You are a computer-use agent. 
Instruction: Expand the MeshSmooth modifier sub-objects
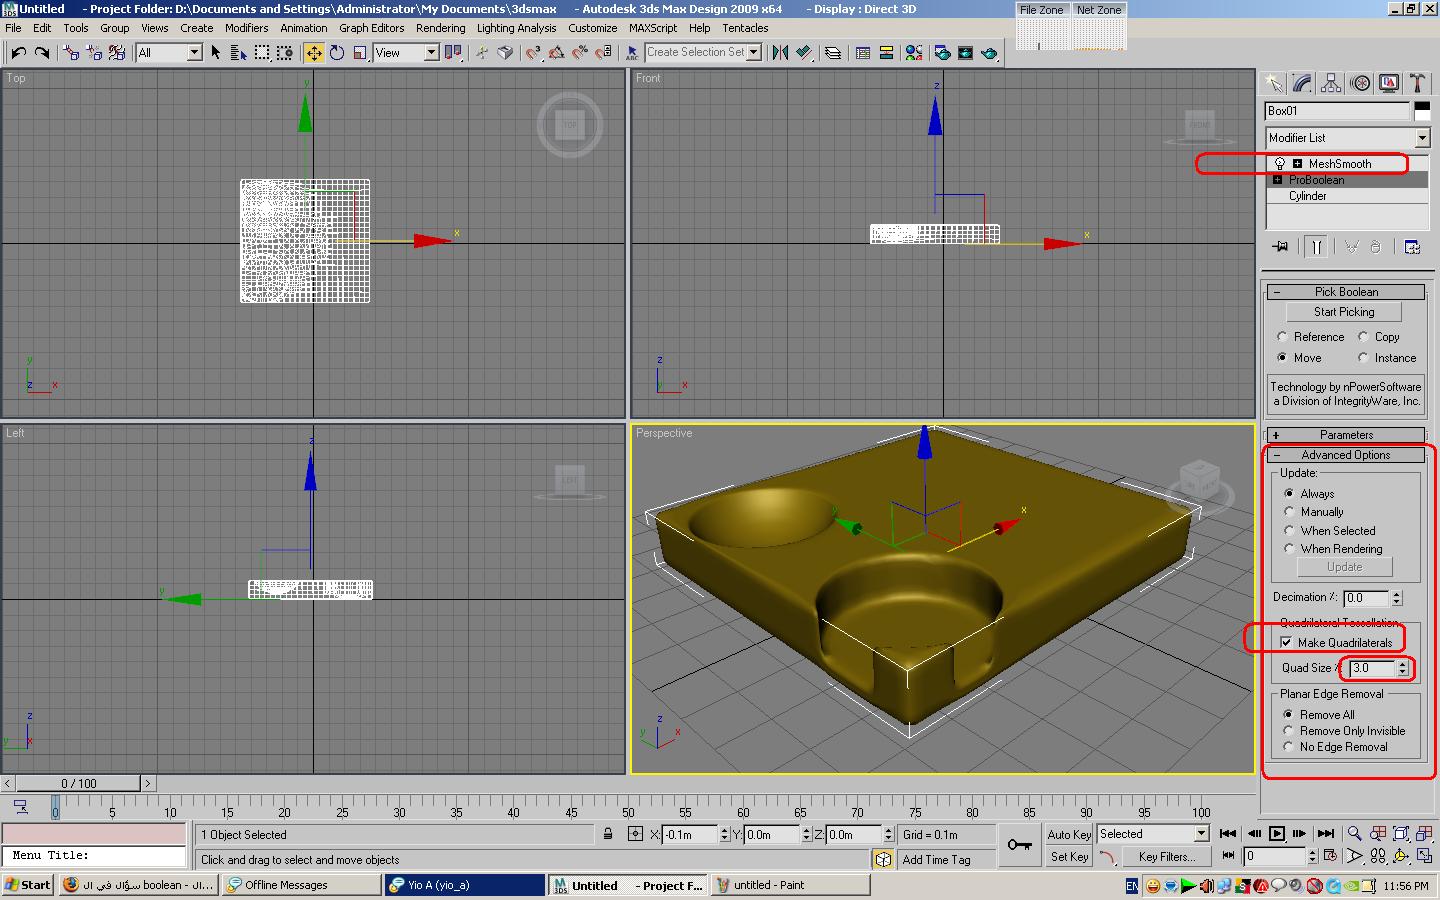[1297, 164]
